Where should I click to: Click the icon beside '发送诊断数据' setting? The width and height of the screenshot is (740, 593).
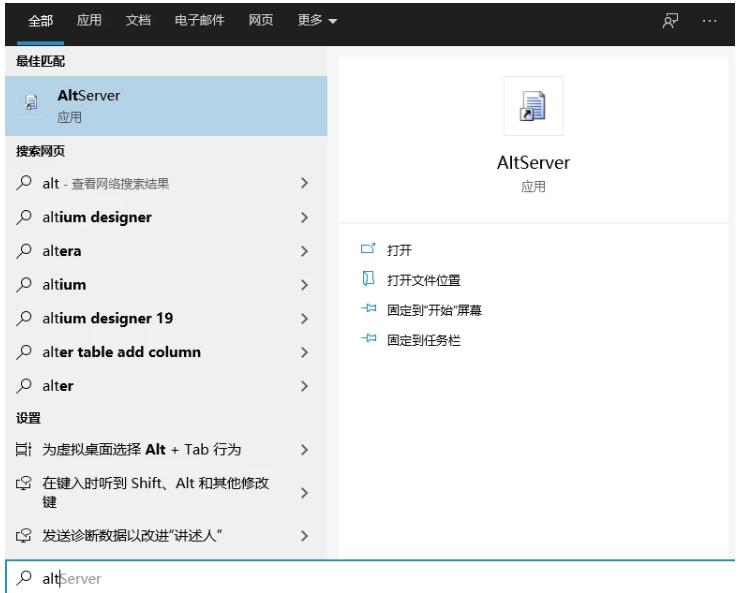pos(24,536)
